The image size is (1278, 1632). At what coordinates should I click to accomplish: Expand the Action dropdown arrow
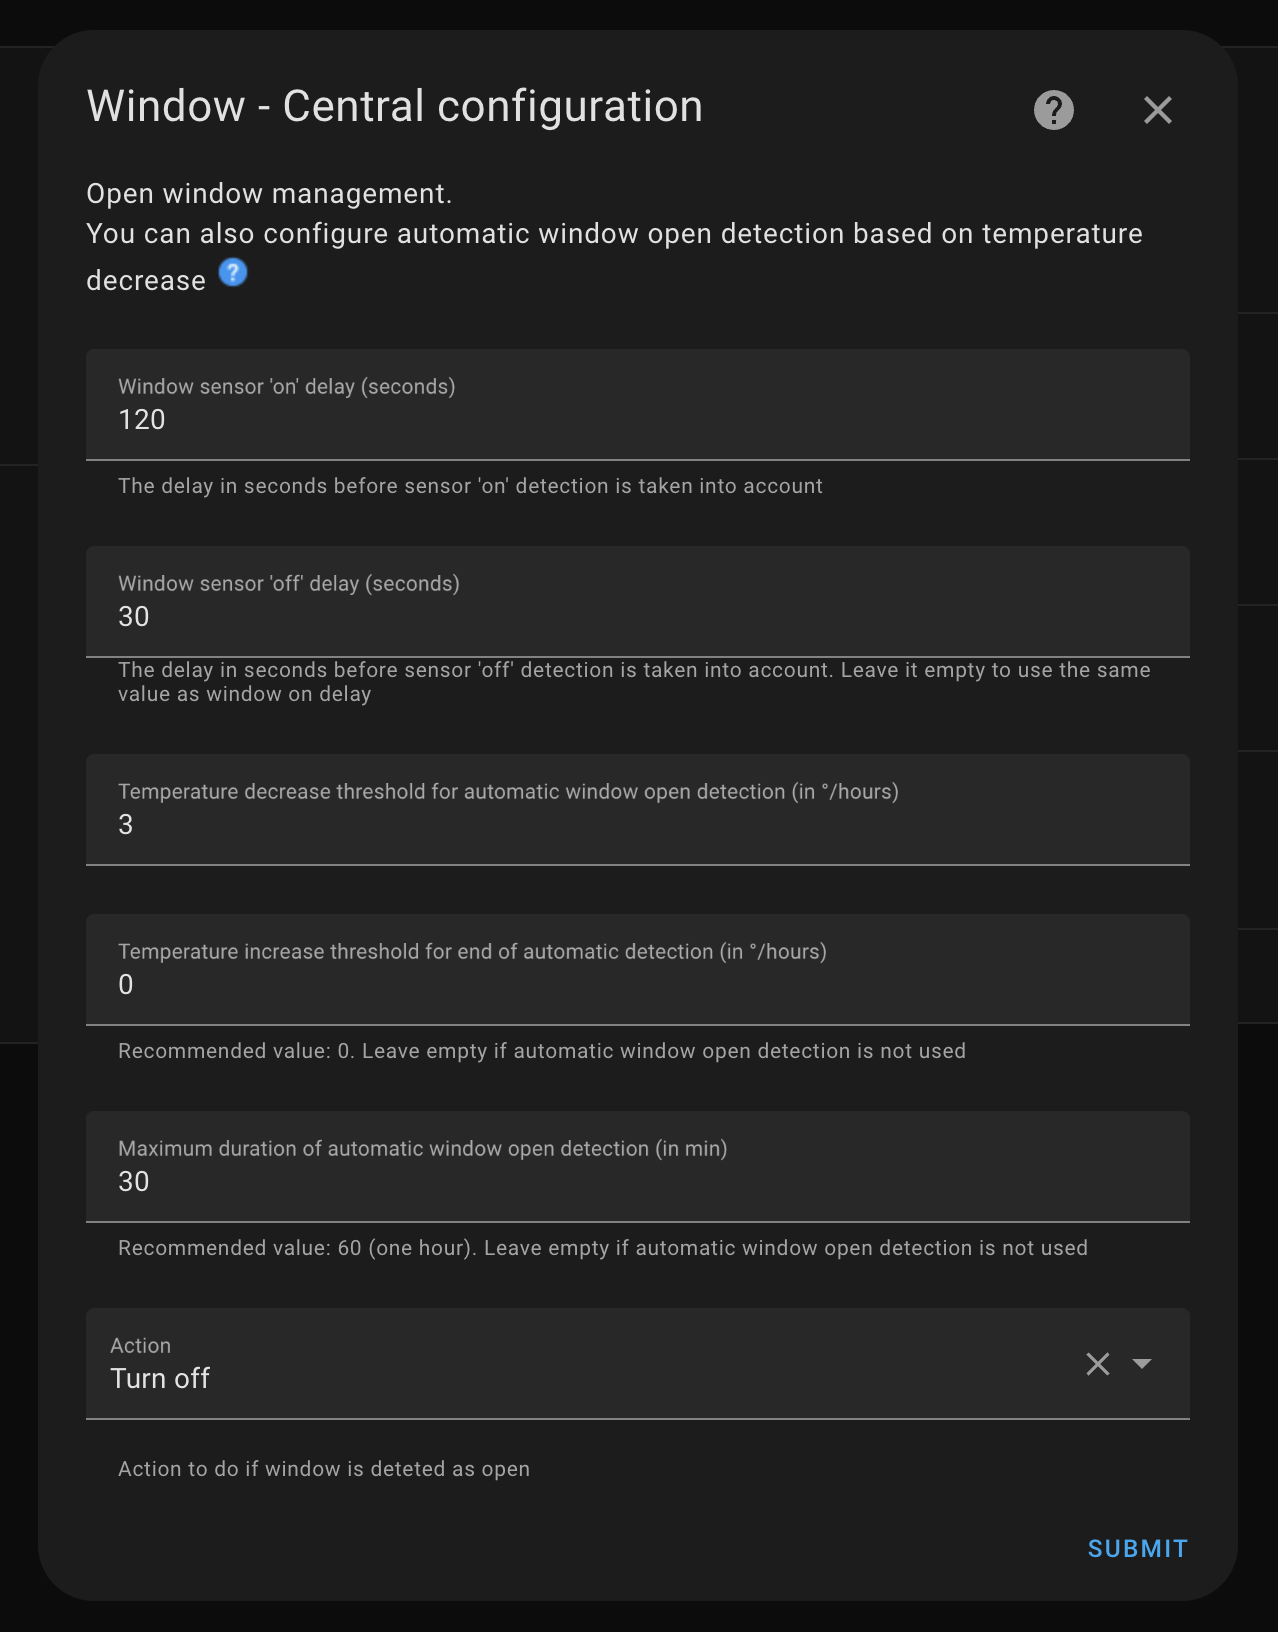click(1142, 1364)
